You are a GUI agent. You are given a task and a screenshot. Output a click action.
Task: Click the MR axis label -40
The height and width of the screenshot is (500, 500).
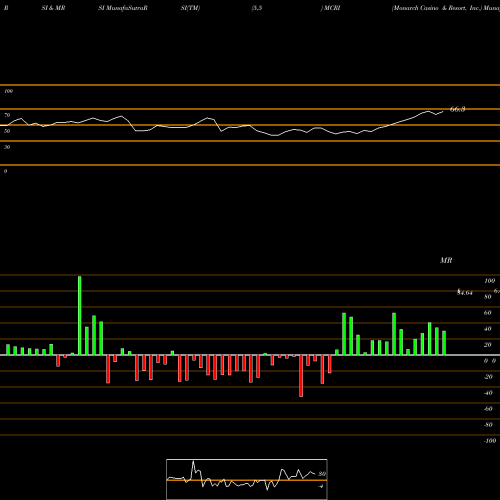pyautogui.click(x=488, y=393)
